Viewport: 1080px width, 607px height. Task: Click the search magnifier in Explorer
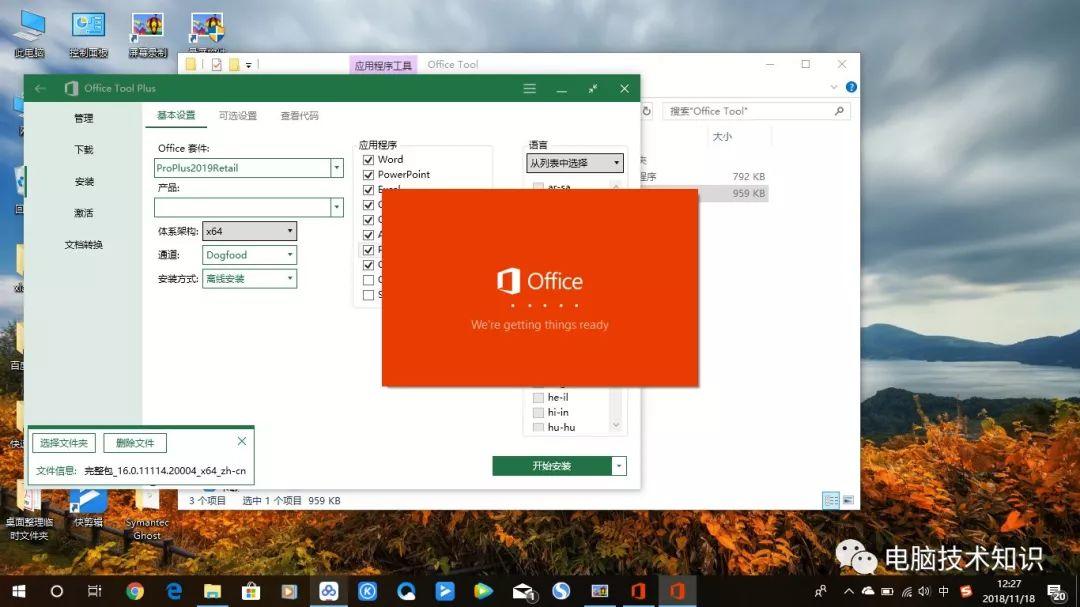(x=839, y=111)
